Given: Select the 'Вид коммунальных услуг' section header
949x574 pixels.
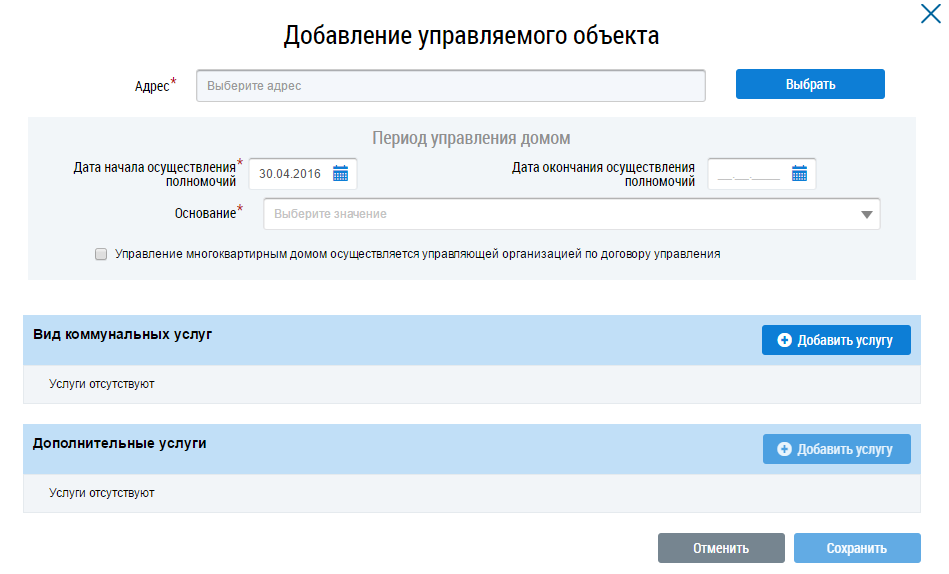Looking at the screenshot, I should 123,334.
